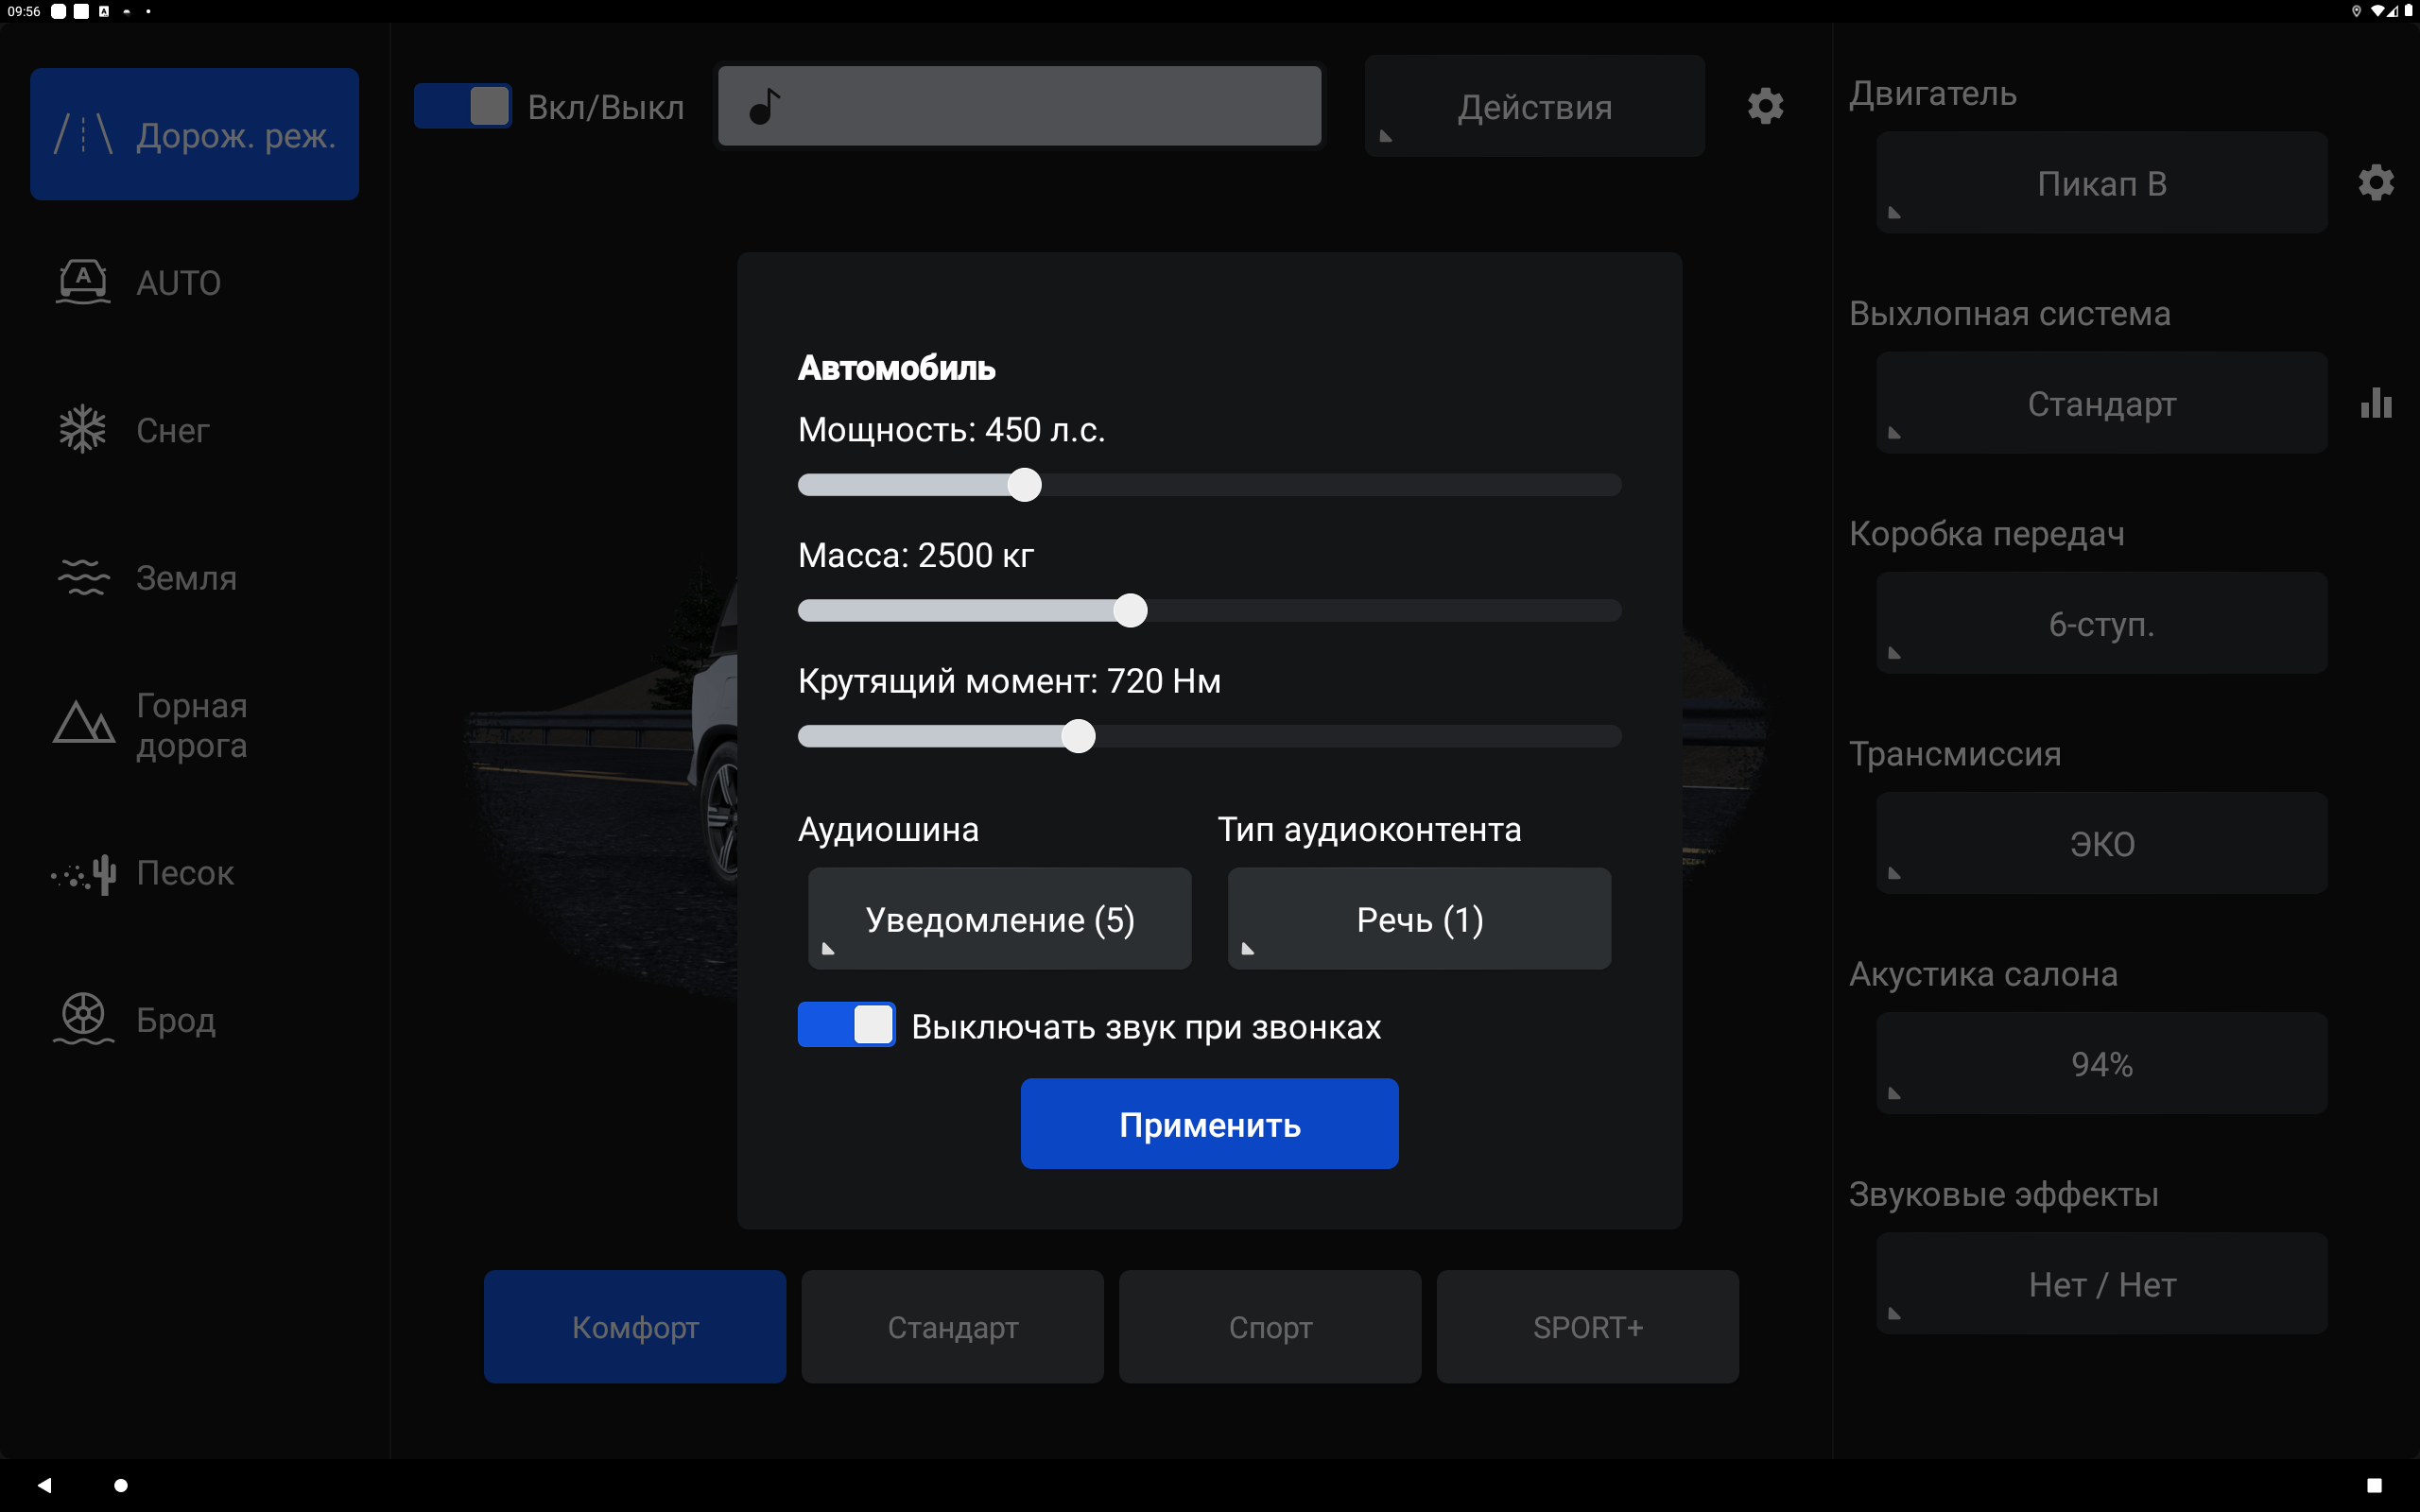Choose the Спорт drive mode

[1270, 1326]
